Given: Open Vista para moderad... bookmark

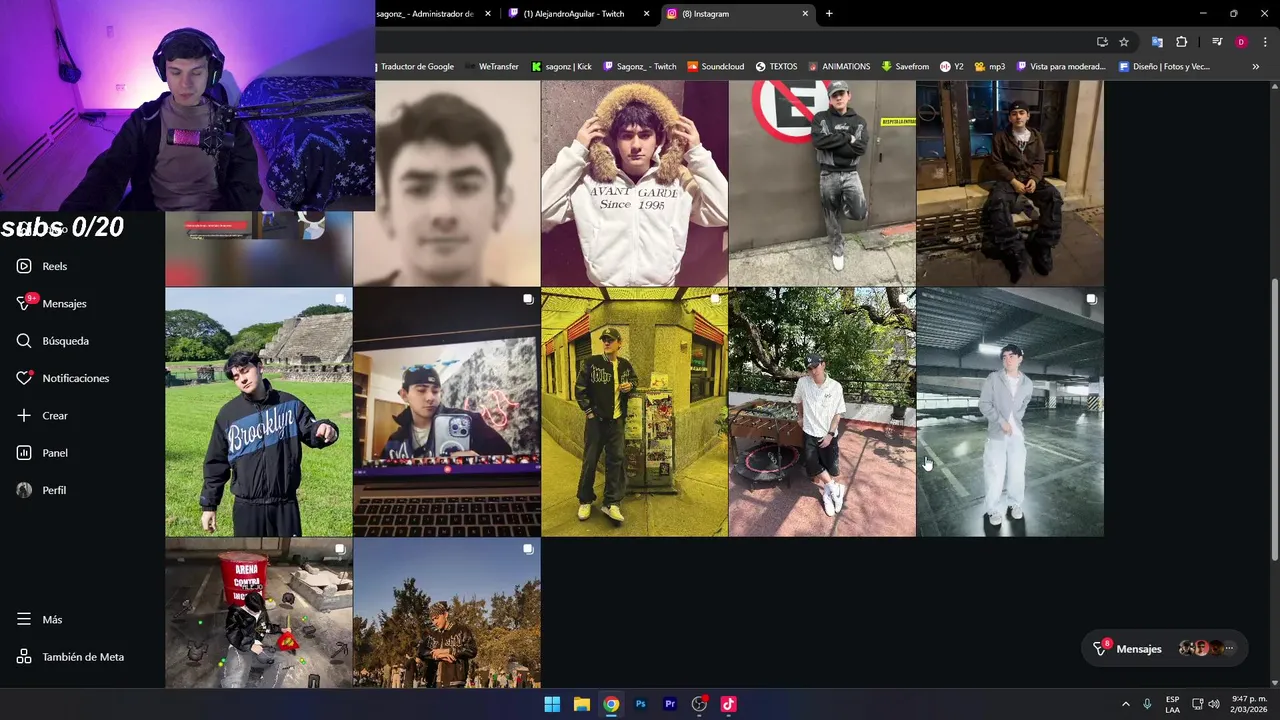Looking at the screenshot, I should pos(1061,67).
